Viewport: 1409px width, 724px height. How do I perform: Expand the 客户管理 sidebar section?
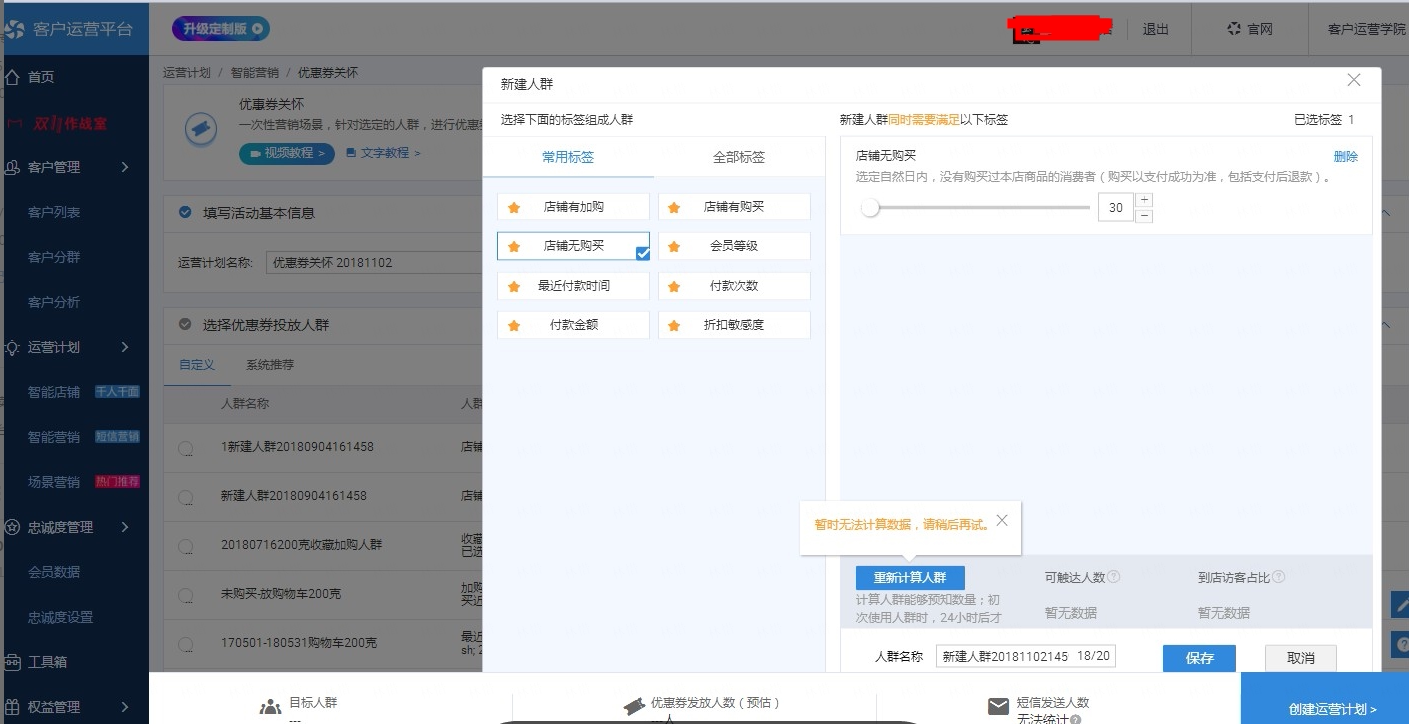[125, 167]
